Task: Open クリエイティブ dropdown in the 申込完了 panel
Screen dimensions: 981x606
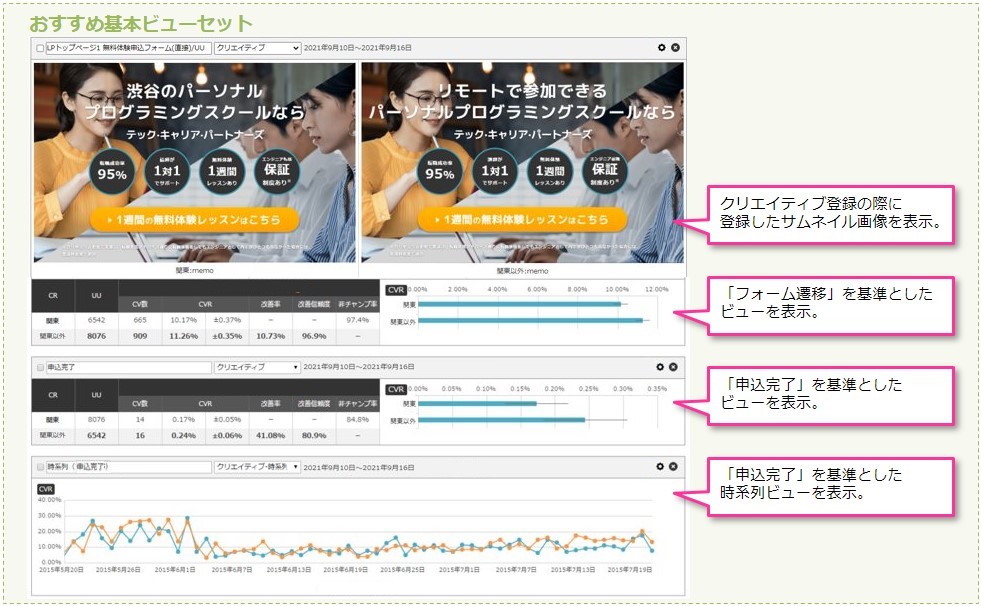Action: [x=257, y=367]
